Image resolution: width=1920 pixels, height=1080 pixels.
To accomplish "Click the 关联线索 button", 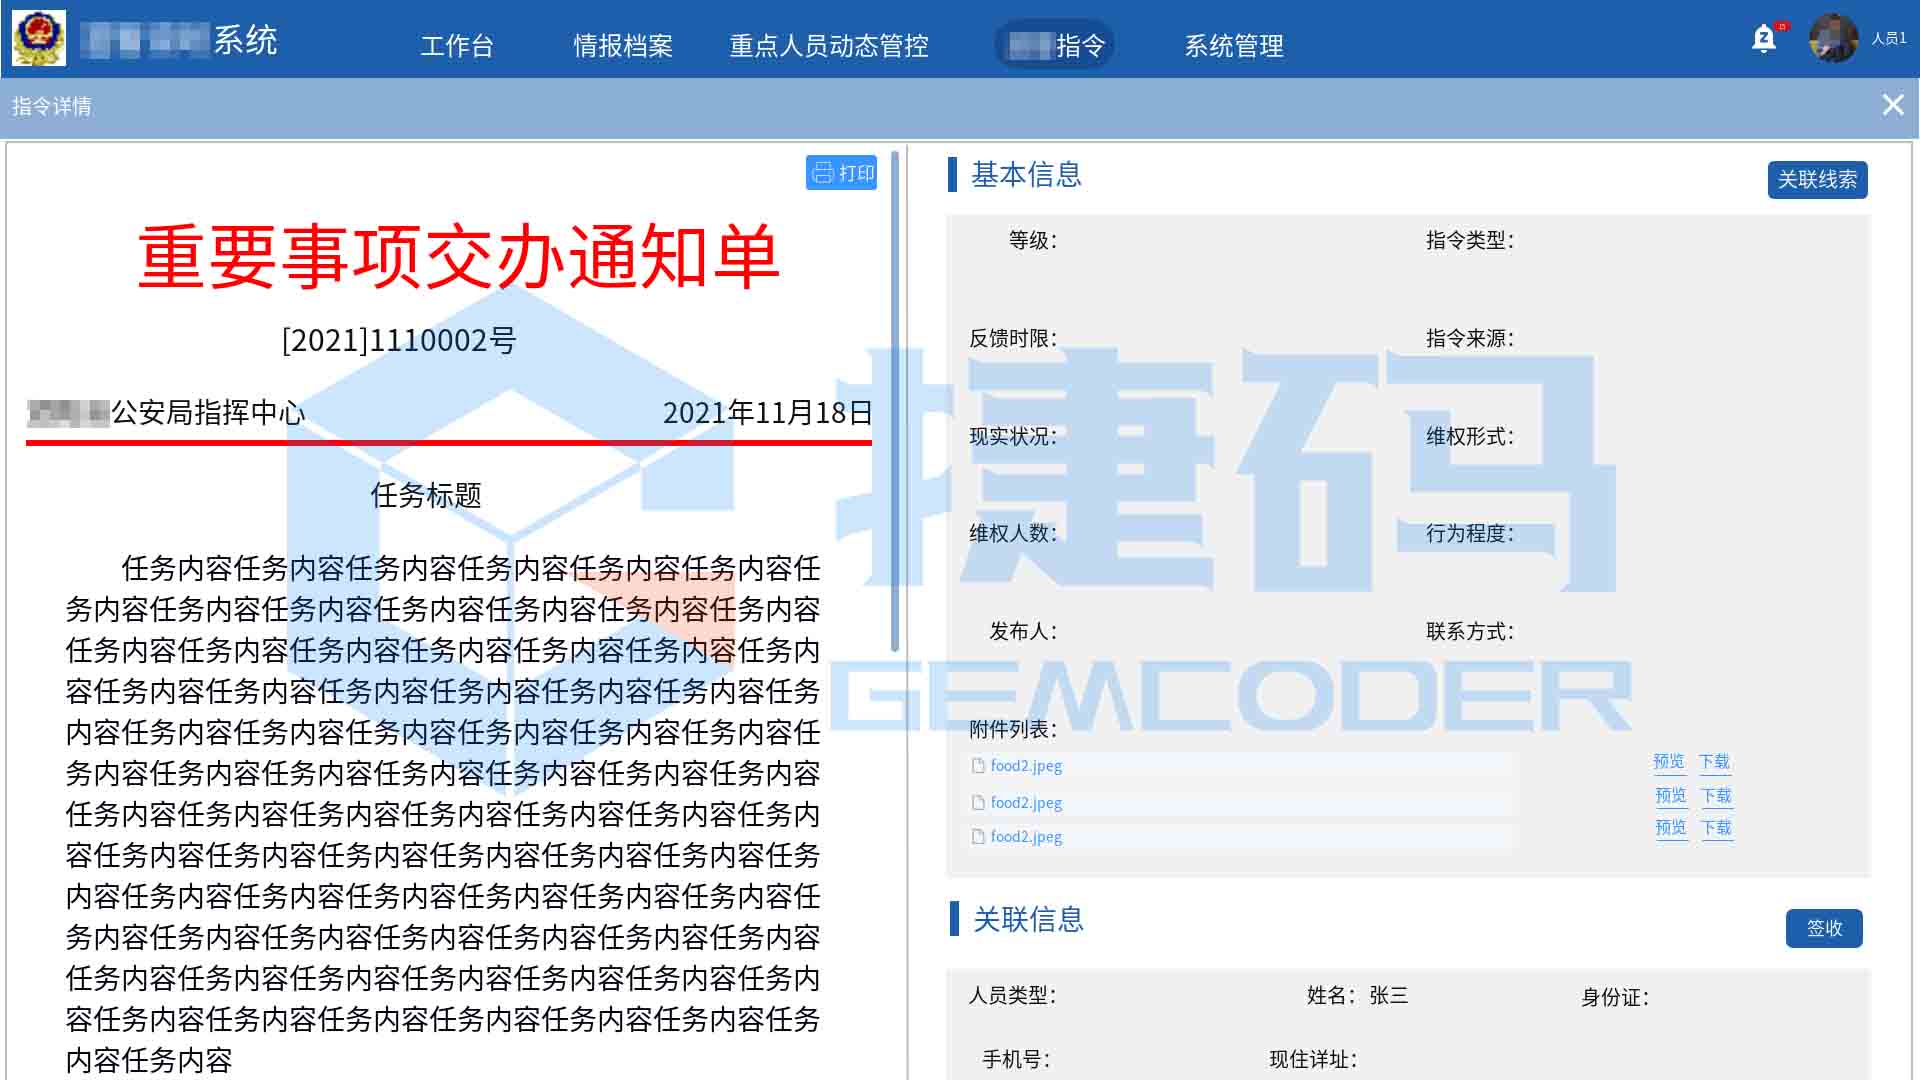I will [1817, 181].
